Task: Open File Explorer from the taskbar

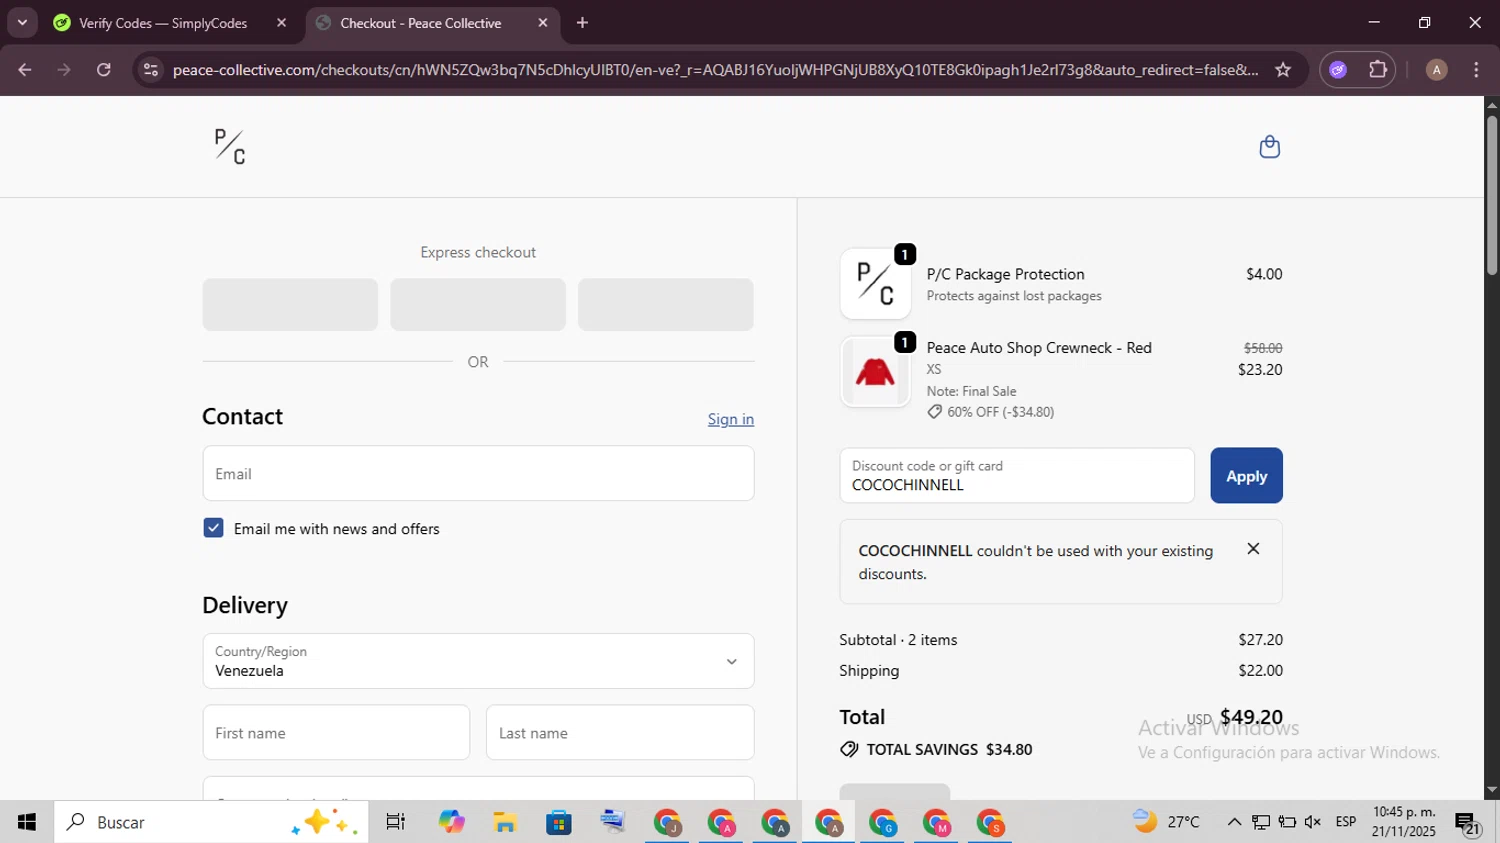Action: [x=505, y=822]
